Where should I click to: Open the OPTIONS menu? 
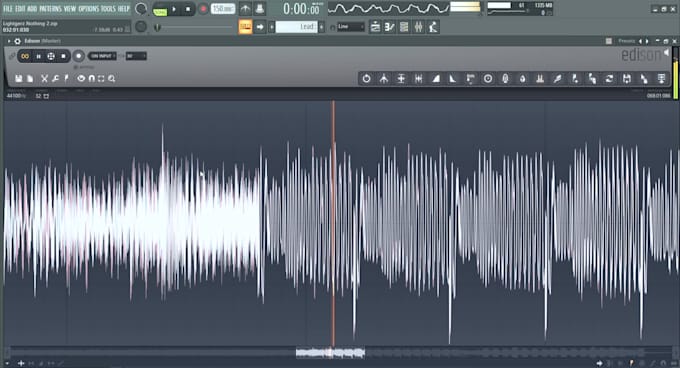click(89, 9)
